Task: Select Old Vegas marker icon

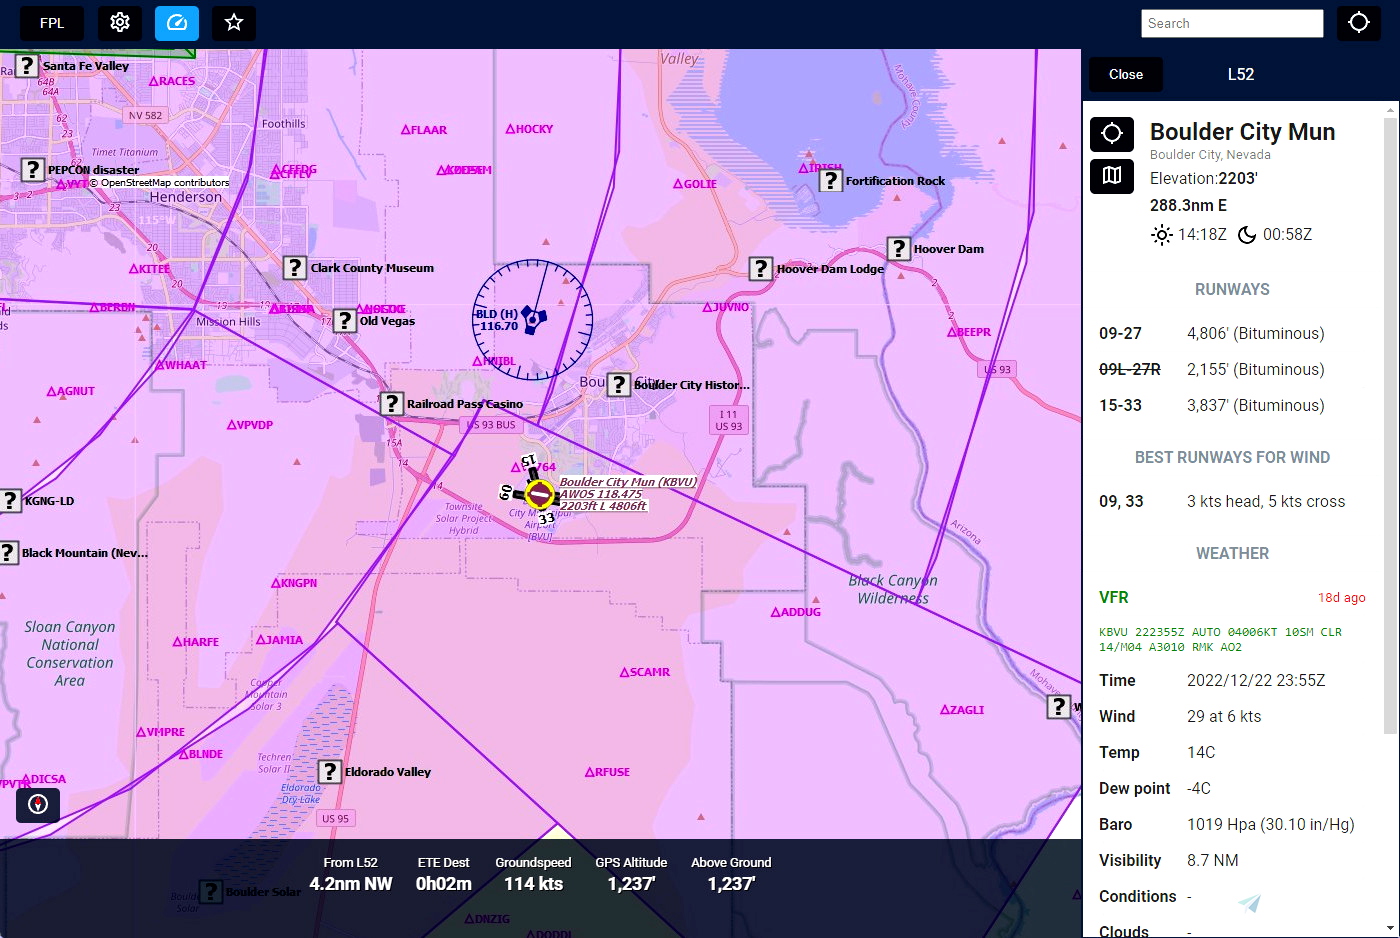Action: [344, 320]
